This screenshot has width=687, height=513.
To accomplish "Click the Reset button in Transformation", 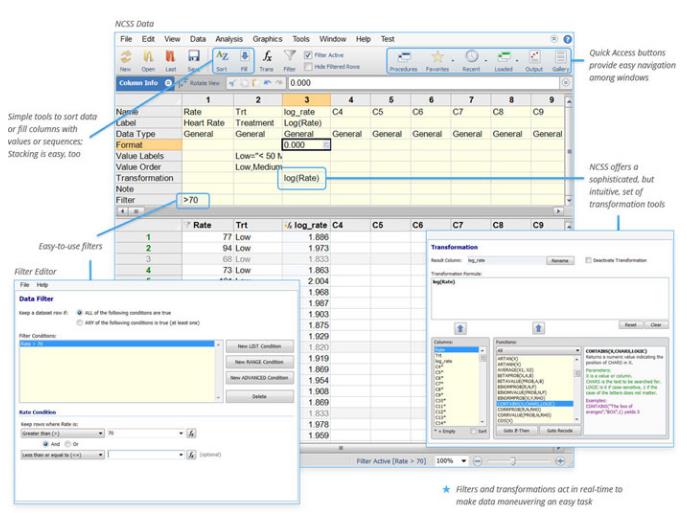I will pos(630,325).
